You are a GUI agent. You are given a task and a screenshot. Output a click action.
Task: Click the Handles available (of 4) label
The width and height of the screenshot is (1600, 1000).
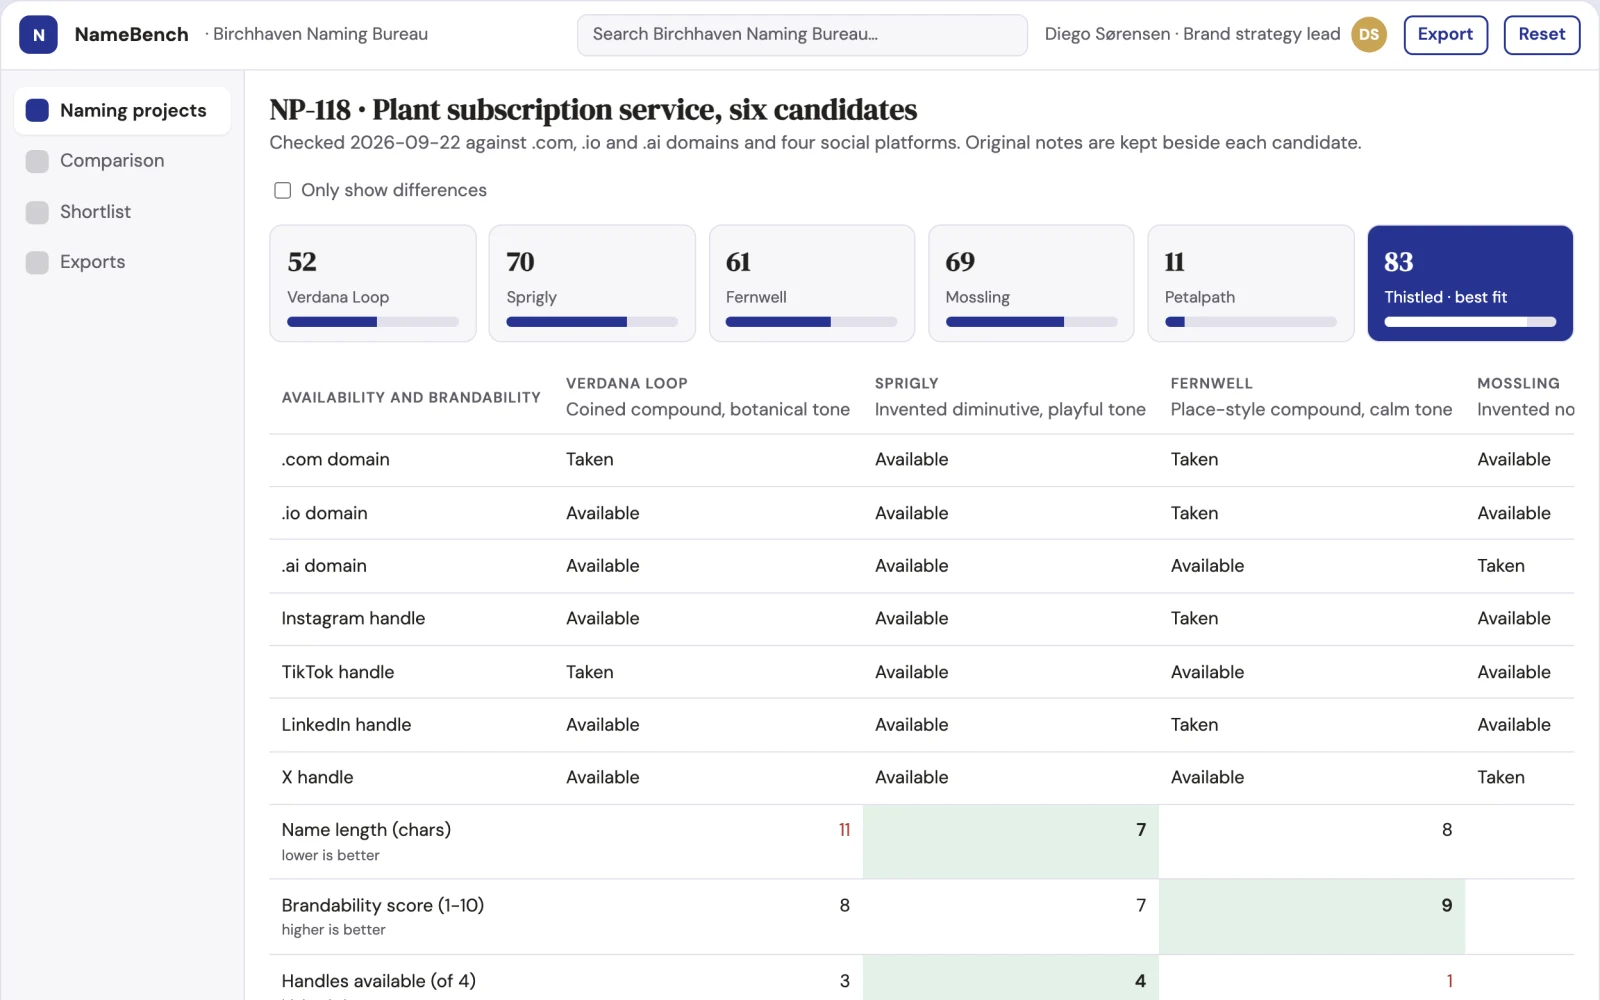click(x=379, y=981)
